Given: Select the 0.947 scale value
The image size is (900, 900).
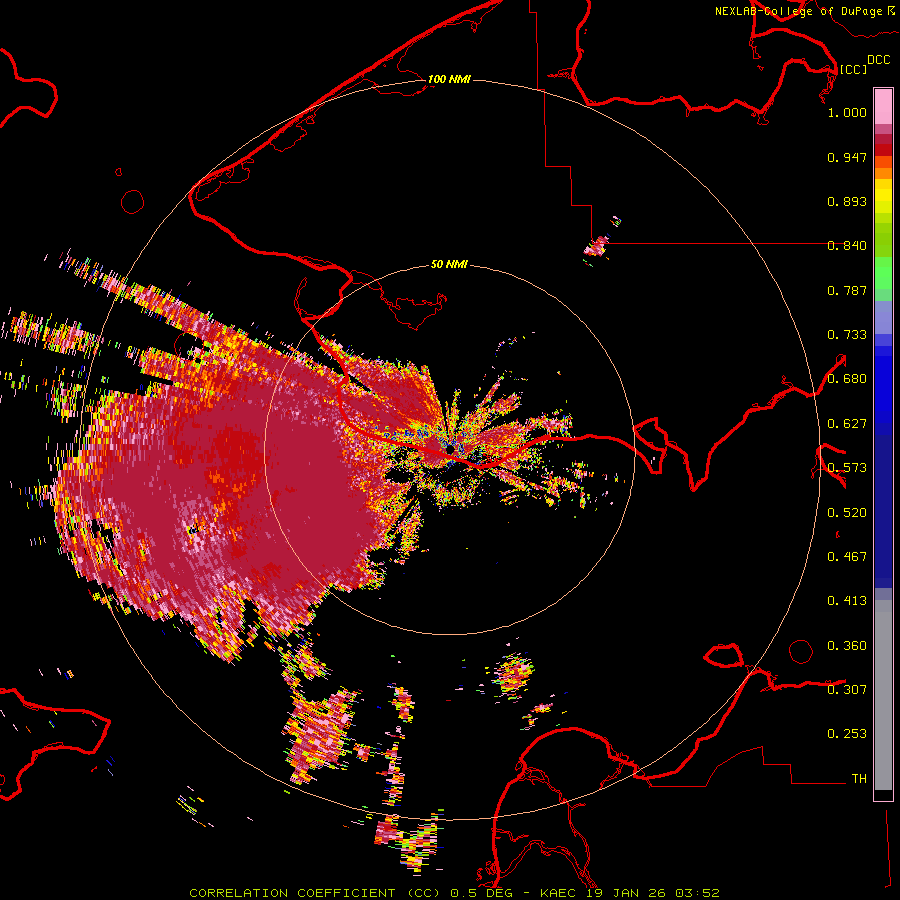Looking at the screenshot, I should click(x=847, y=157).
